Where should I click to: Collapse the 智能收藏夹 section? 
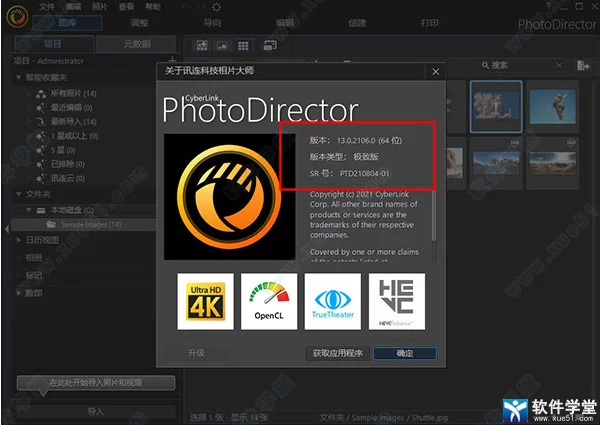coord(18,77)
